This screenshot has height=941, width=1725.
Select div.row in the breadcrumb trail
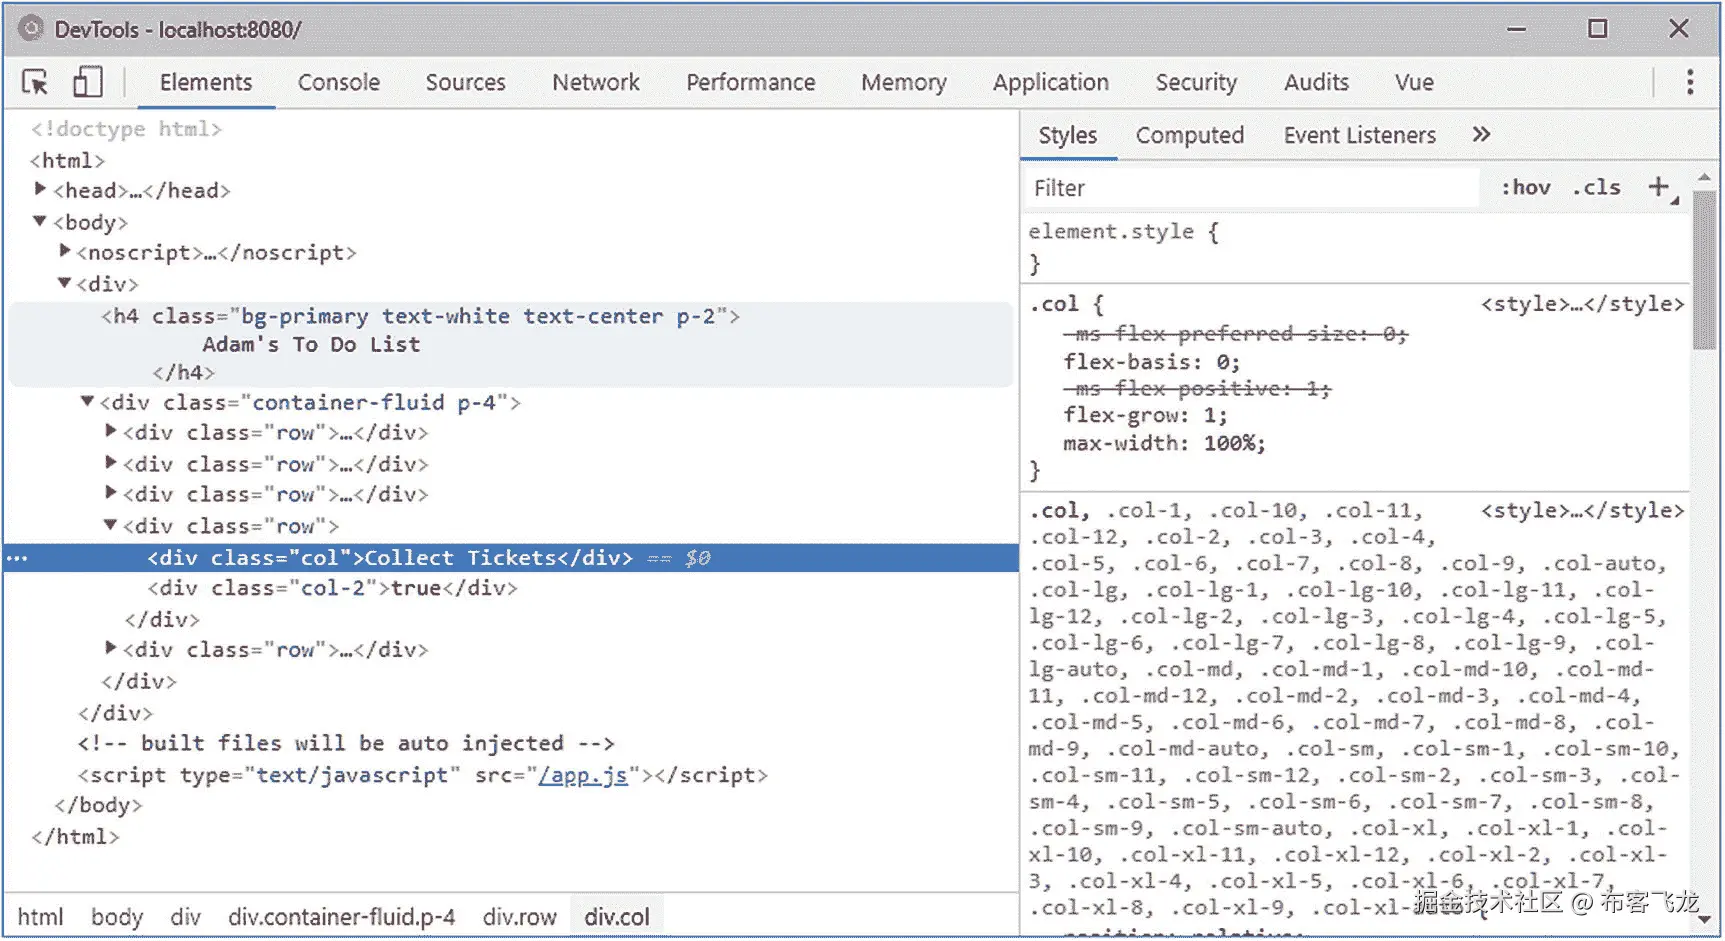click(x=520, y=916)
